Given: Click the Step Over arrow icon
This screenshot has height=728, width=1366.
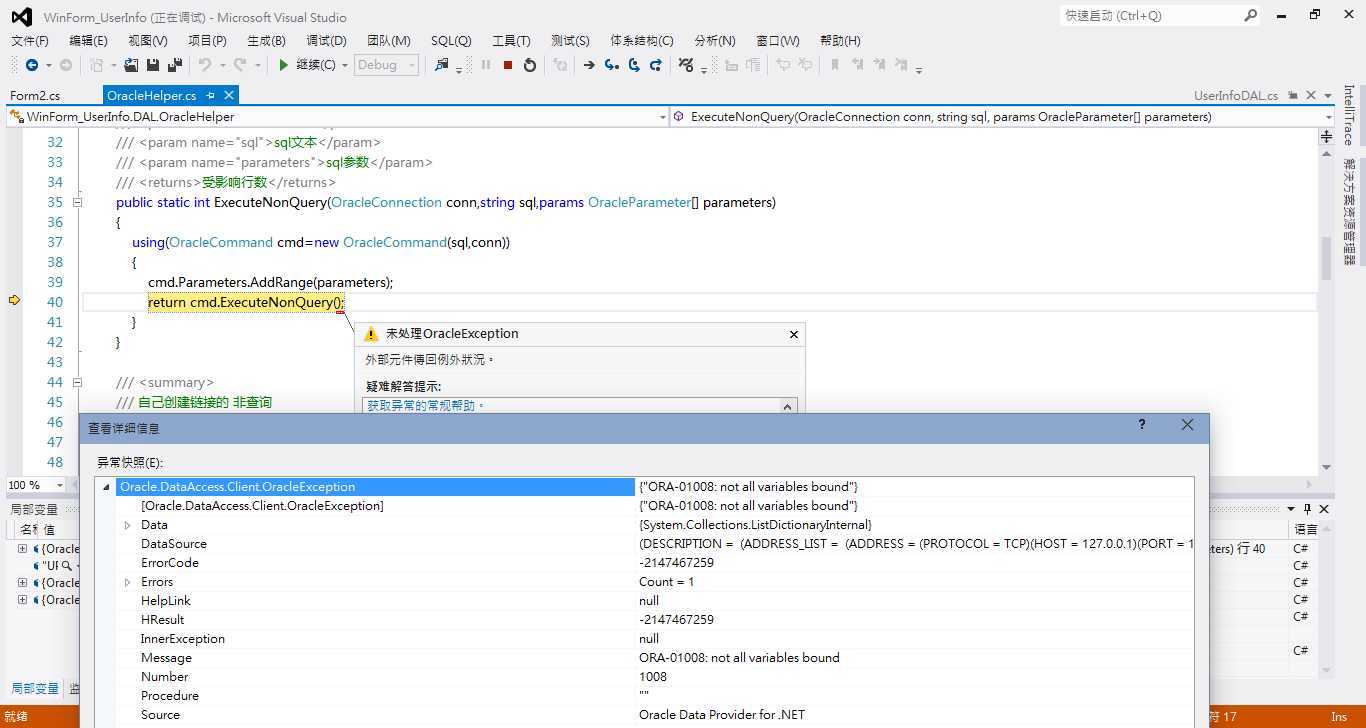Looking at the screenshot, I should (x=634, y=65).
